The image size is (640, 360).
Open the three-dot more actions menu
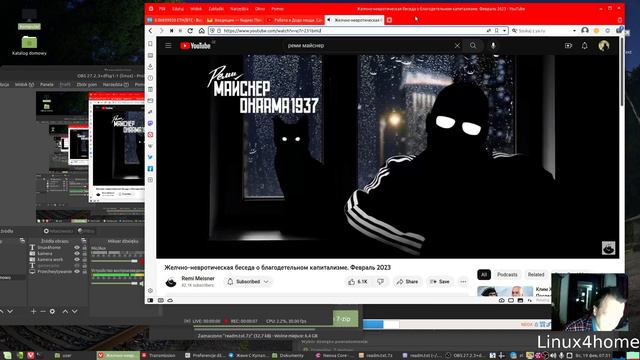coord(463,282)
